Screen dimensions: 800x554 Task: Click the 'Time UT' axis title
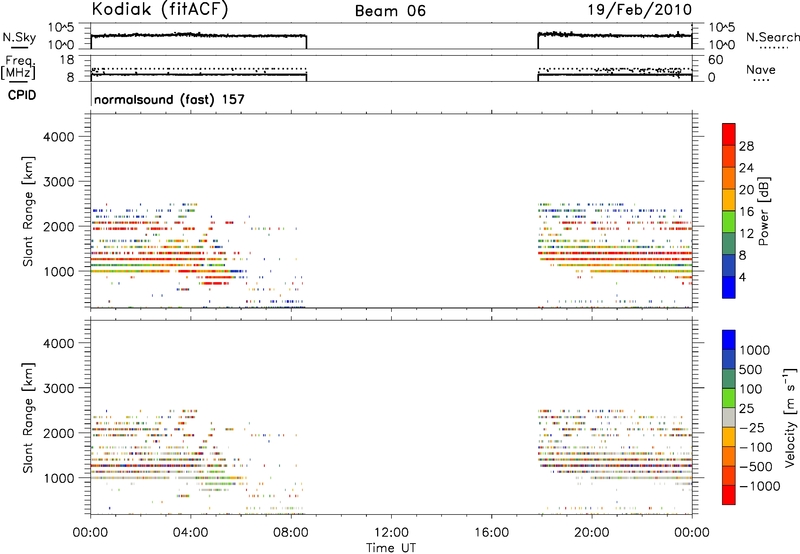click(391, 548)
